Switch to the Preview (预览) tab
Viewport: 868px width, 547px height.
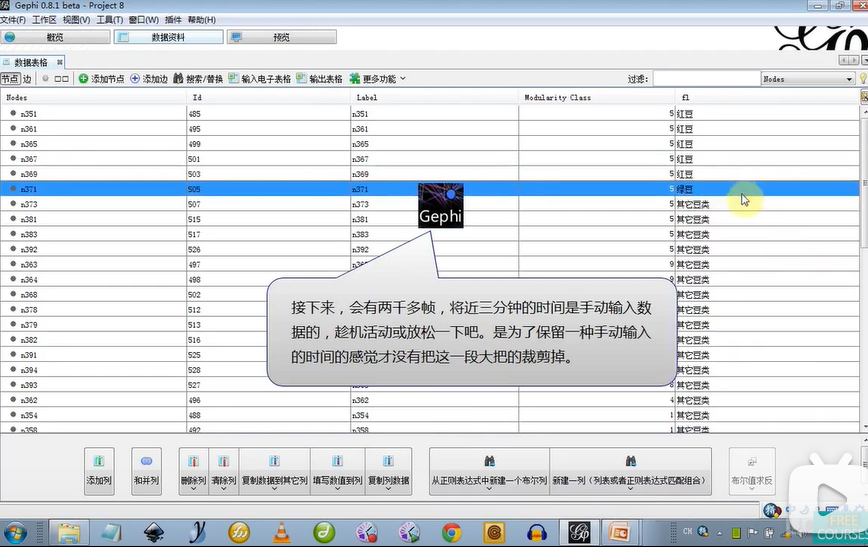[x=281, y=37]
